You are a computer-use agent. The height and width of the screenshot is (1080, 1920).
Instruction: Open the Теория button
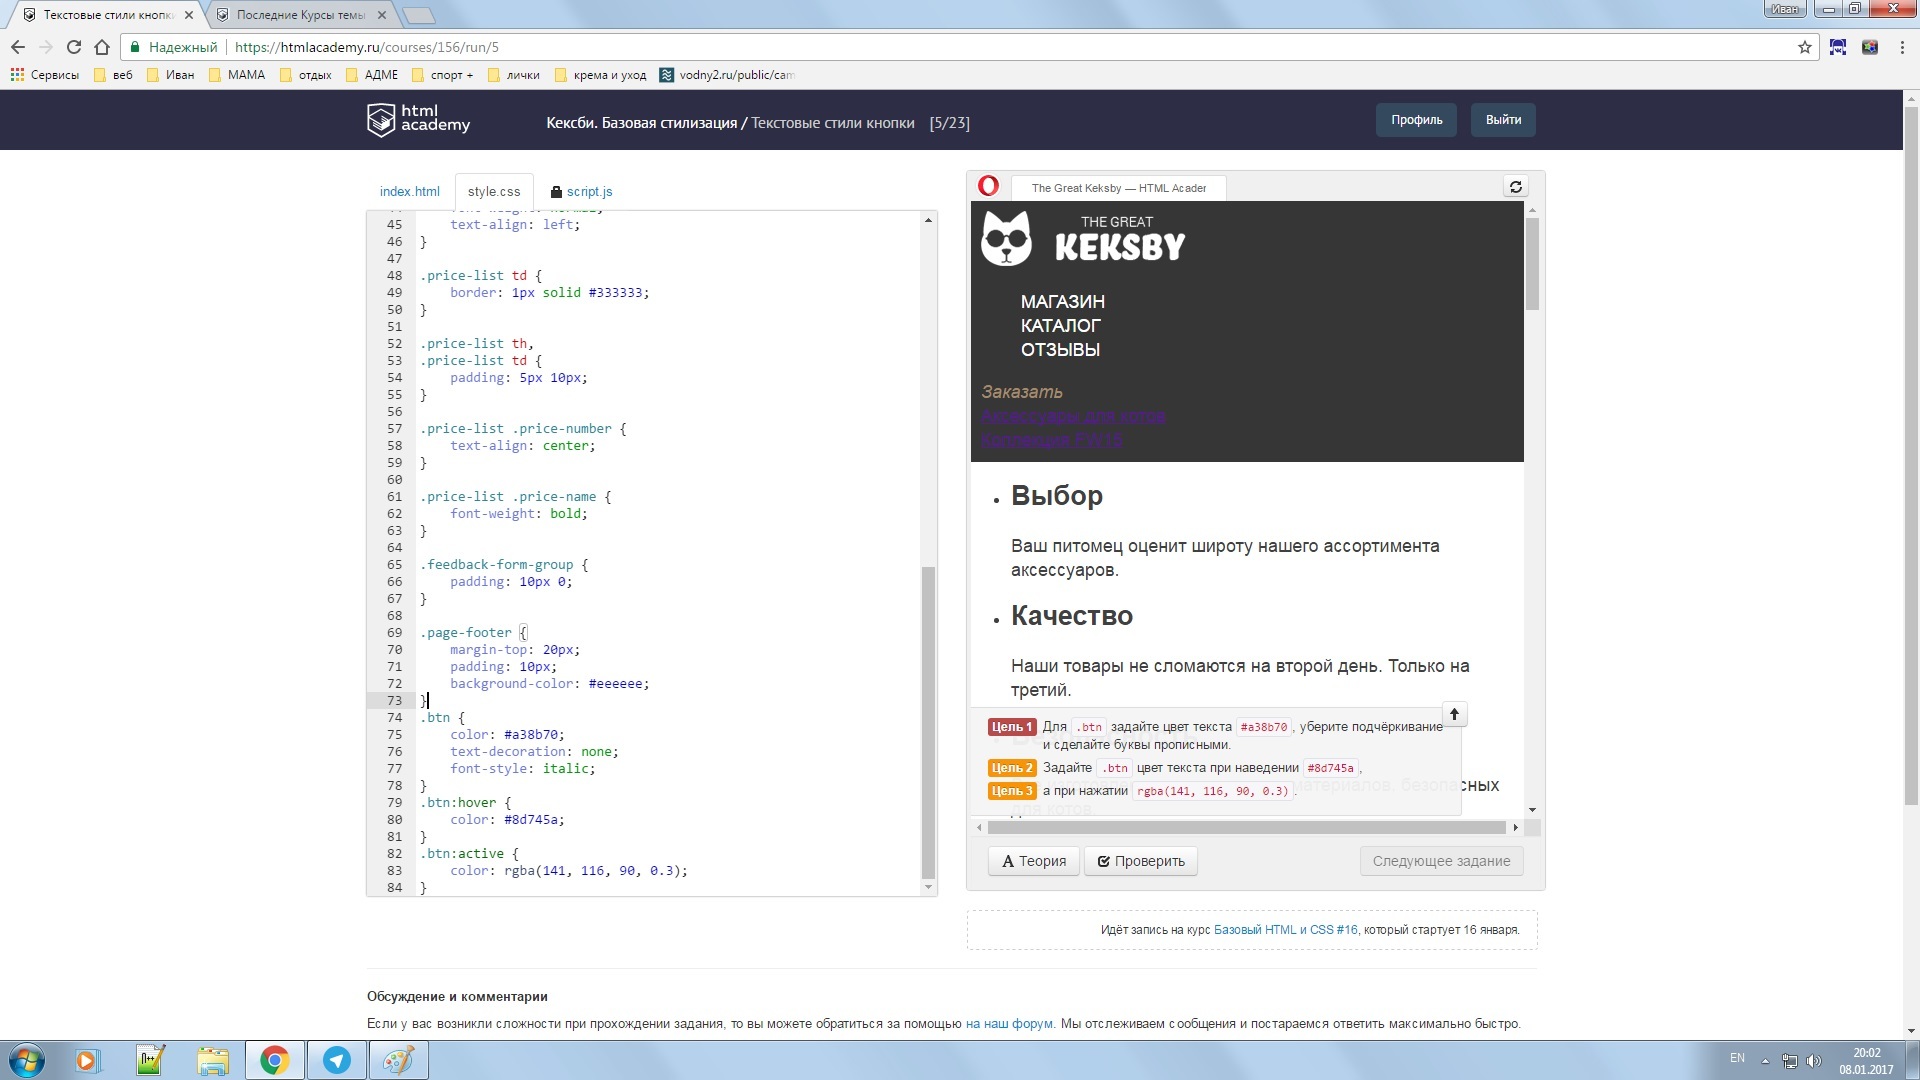pos(1034,861)
